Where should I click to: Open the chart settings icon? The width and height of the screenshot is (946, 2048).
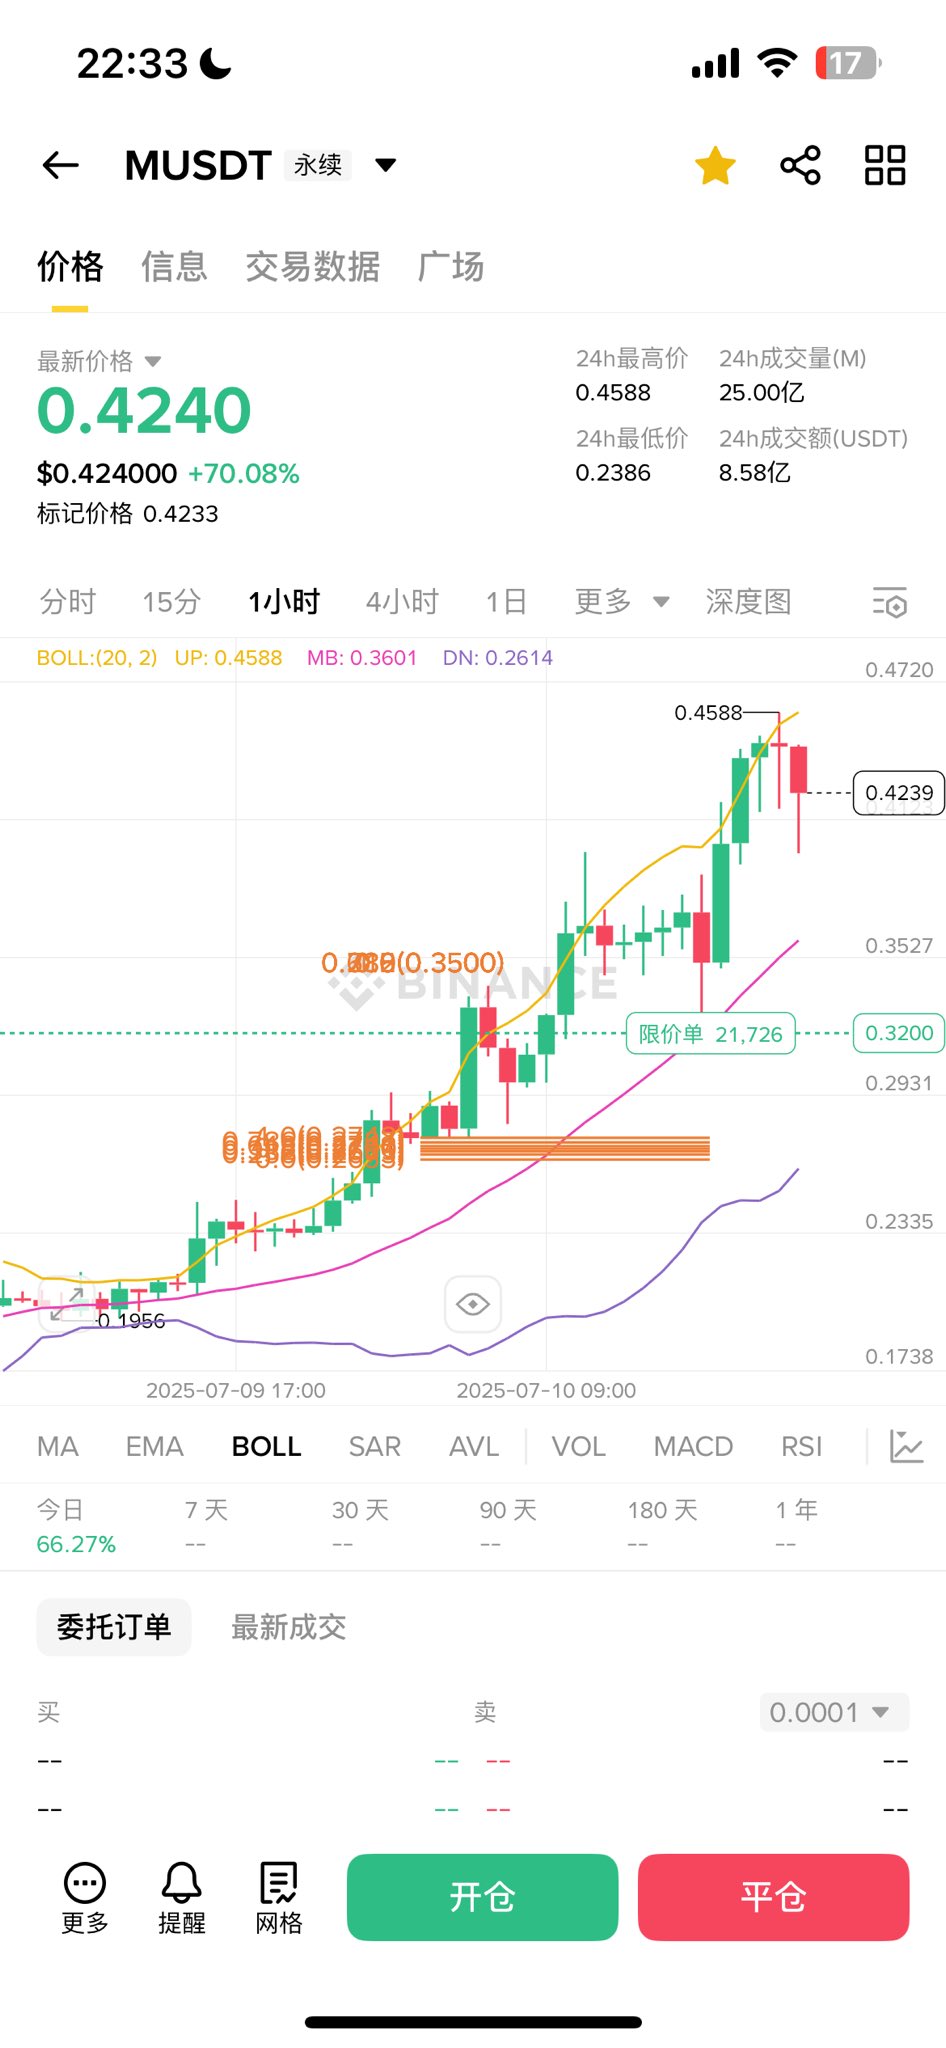[889, 602]
